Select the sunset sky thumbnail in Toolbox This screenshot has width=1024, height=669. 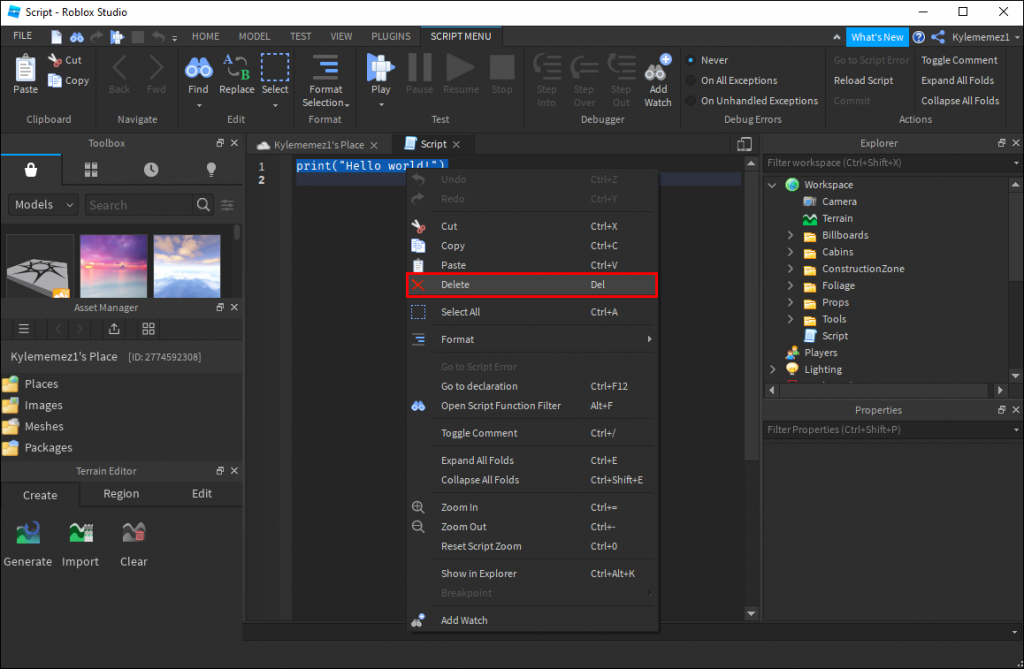coord(115,266)
